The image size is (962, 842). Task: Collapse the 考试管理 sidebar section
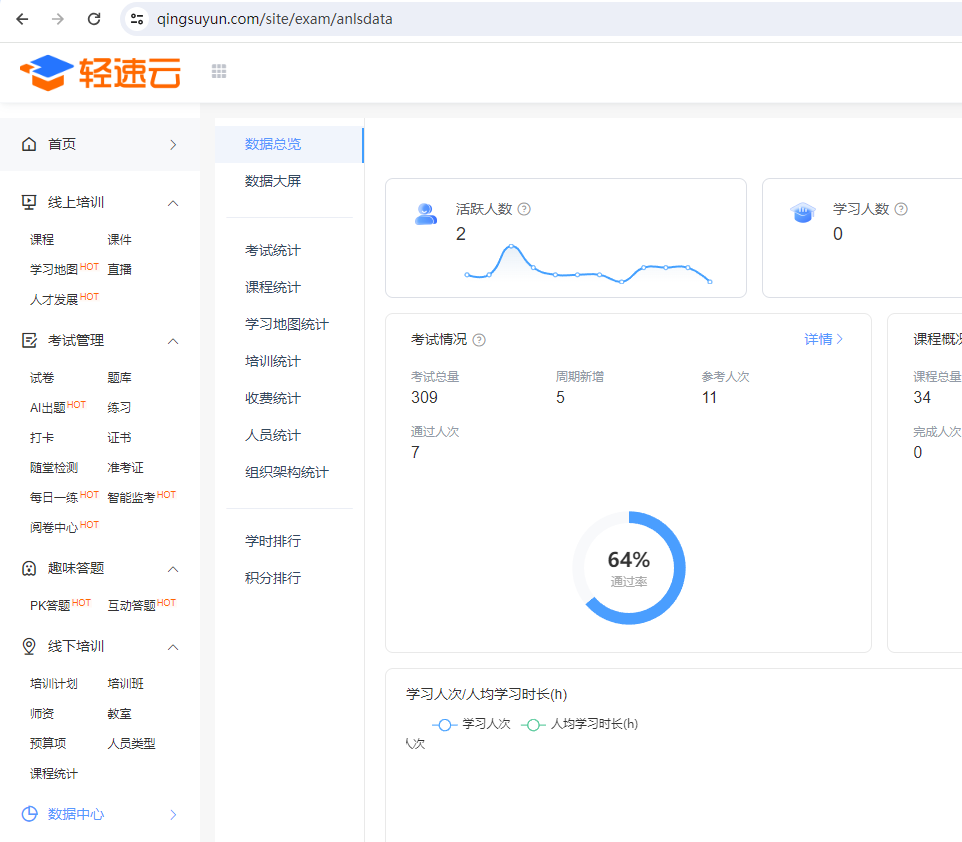pos(173,341)
